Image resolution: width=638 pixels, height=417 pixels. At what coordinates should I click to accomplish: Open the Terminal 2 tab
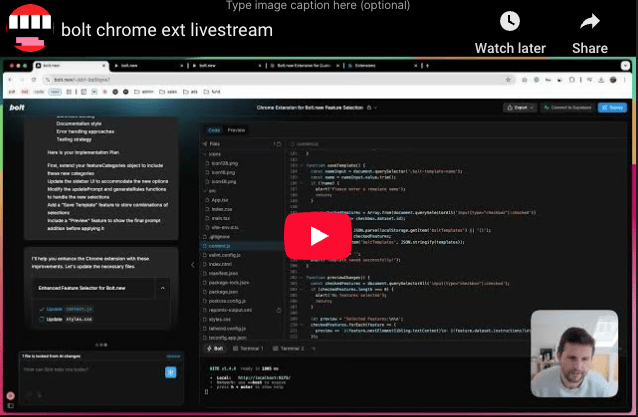[x=288, y=349]
